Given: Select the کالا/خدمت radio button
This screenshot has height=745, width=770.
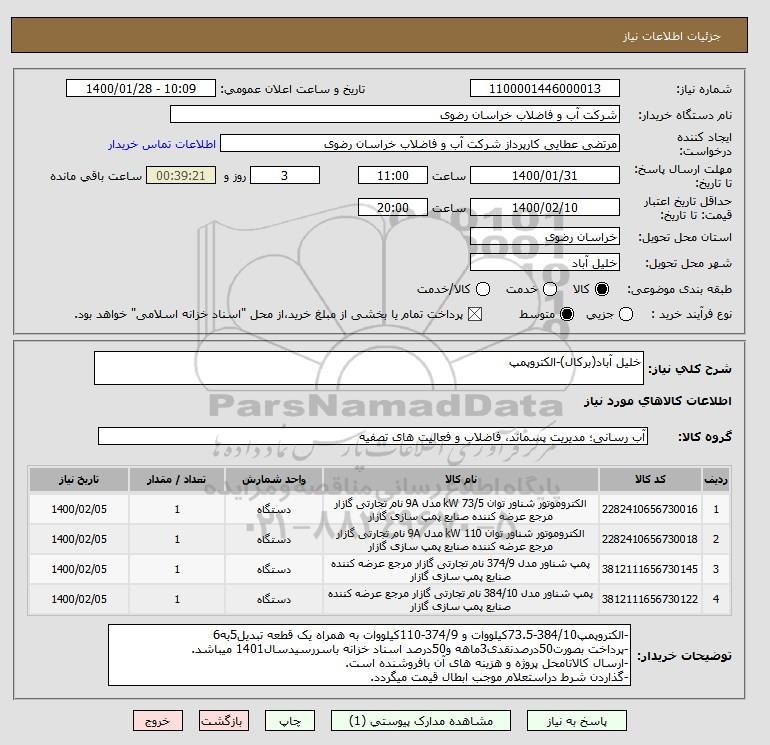Looking at the screenshot, I should (483, 289).
